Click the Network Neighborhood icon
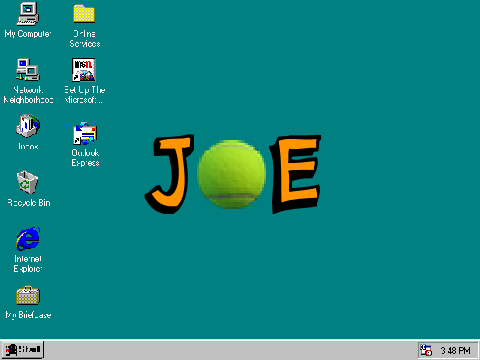 (28, 70)
